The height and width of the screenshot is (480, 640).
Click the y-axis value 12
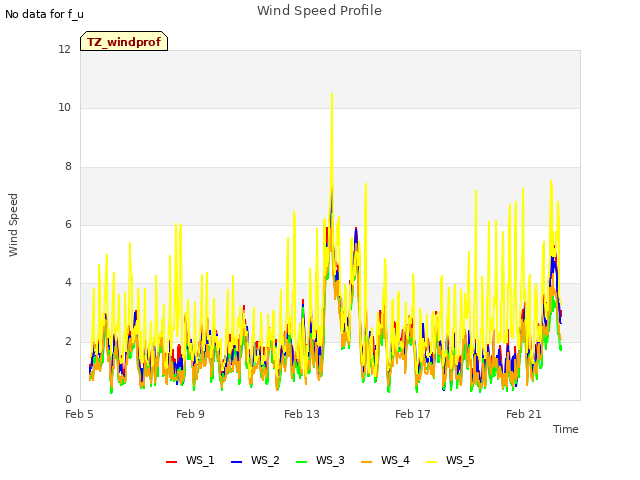coord(64,49)
